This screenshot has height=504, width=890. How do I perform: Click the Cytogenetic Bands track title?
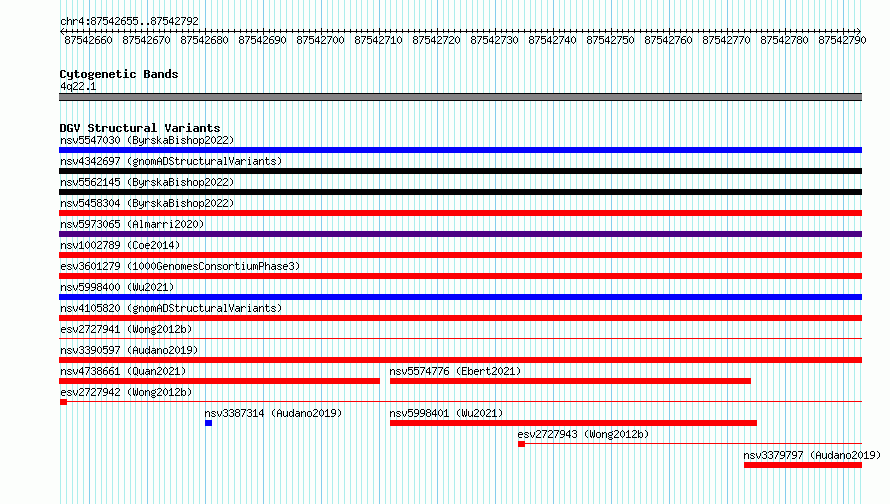[119, 74]
